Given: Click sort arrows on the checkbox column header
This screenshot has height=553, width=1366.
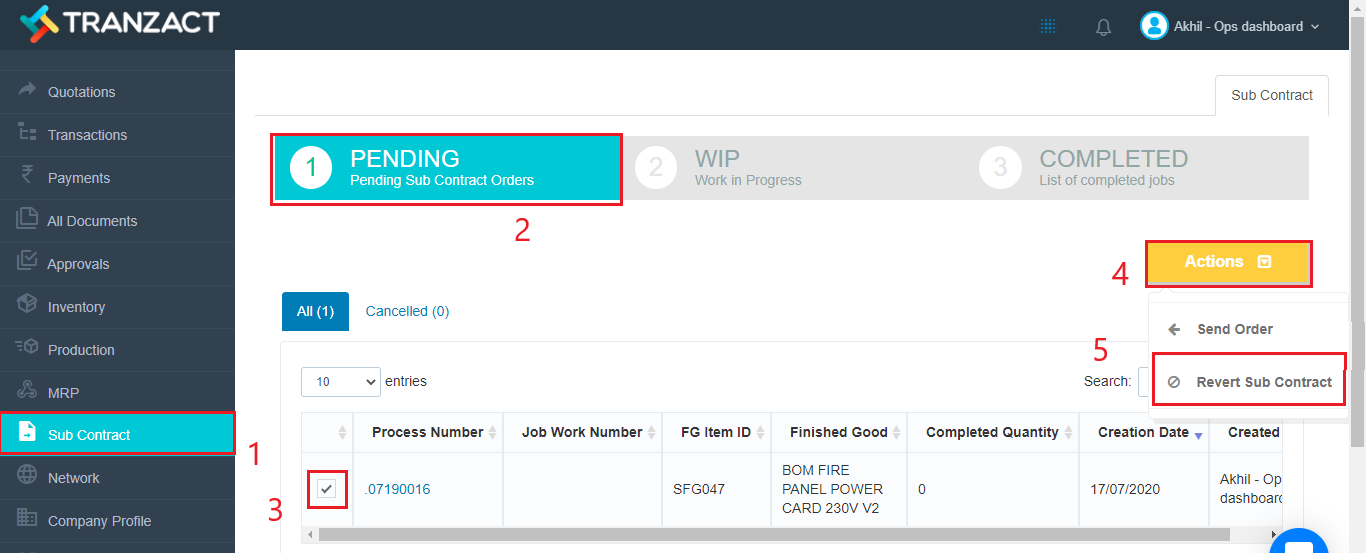Looking at the screenshot, I should point(342,433).
